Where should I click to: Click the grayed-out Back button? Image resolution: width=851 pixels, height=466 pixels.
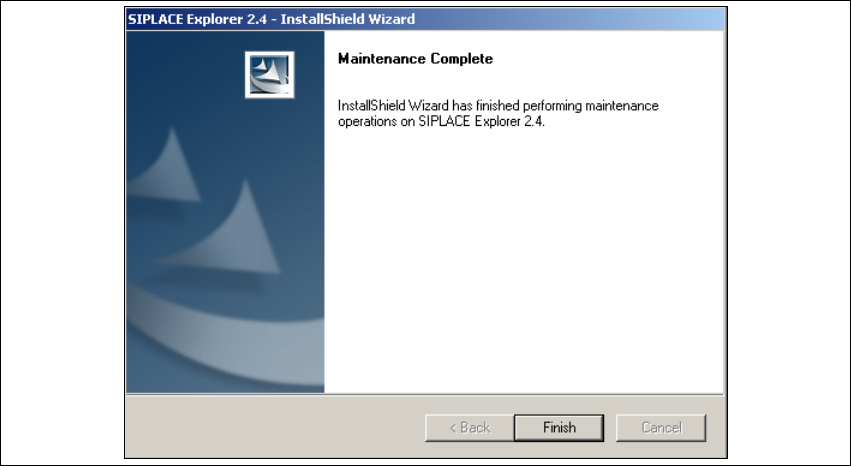(x=469, y=427)
